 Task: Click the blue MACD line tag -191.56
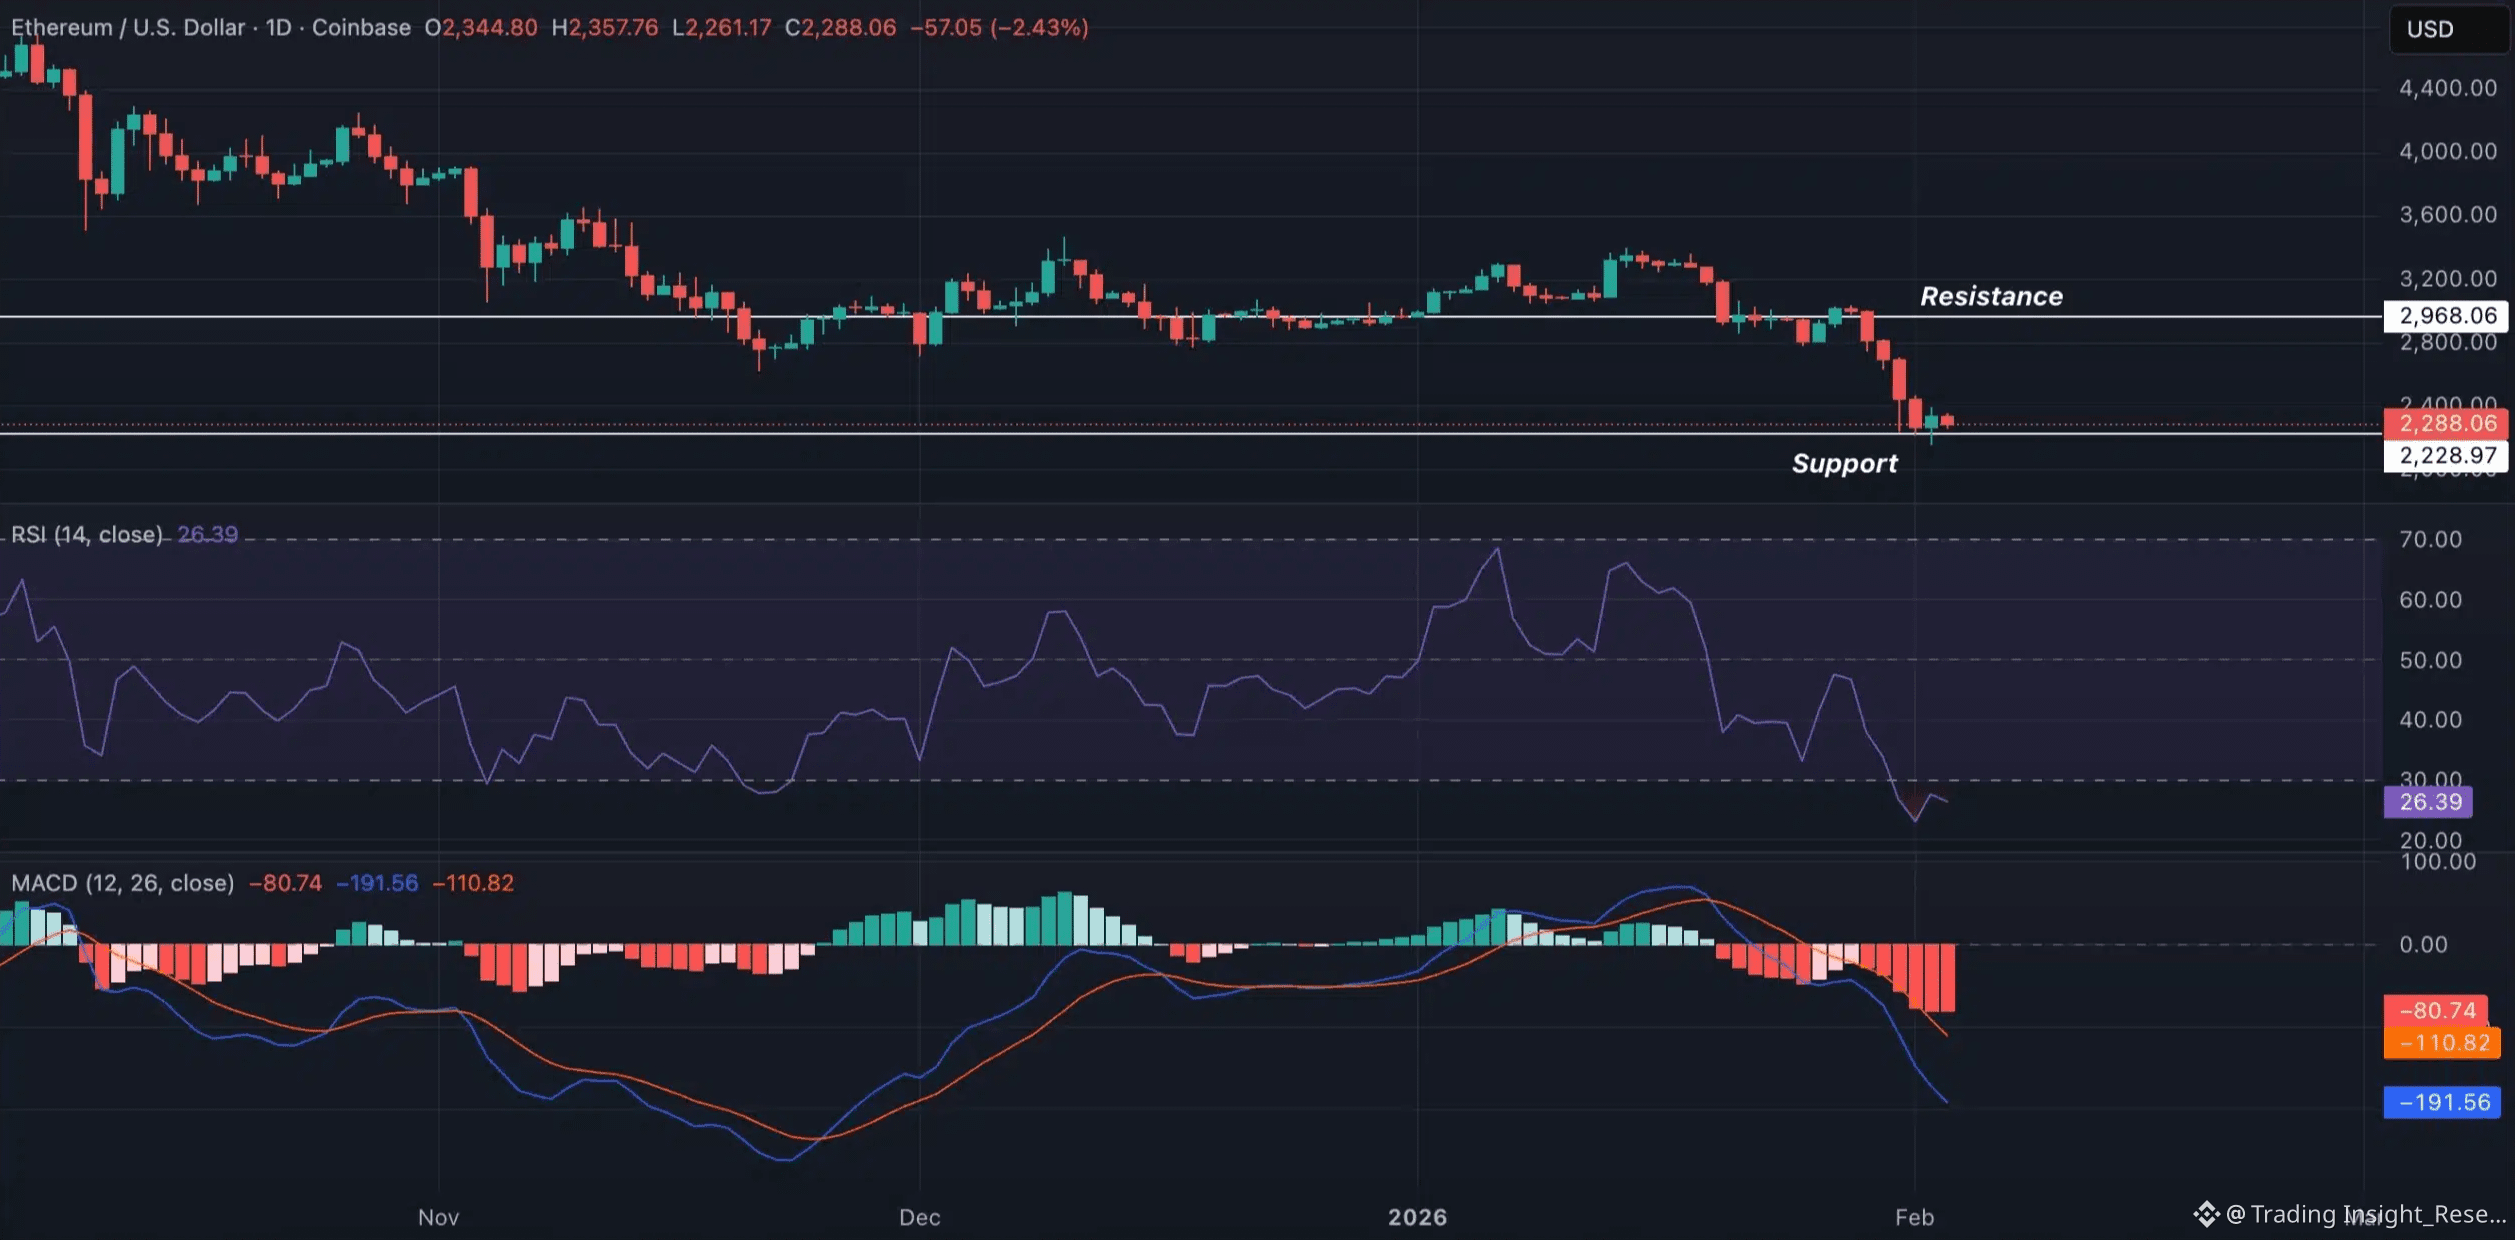(x=2442, y=1102)
